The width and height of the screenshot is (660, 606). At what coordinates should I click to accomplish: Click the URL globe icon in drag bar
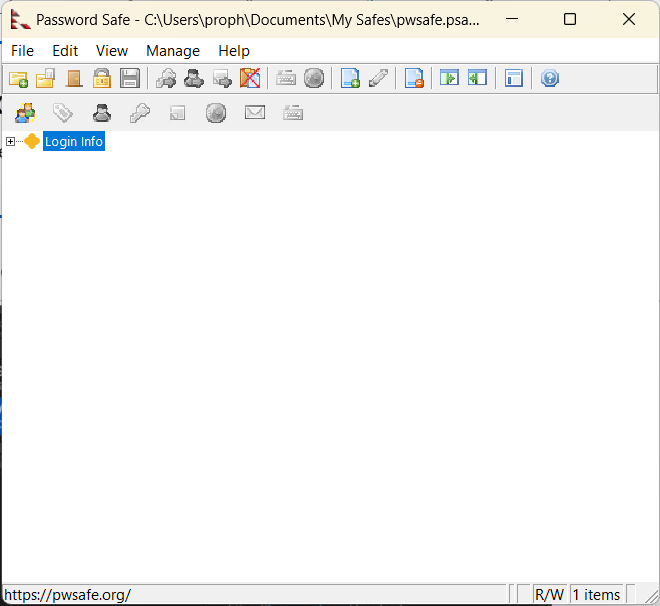pos(216,113)
